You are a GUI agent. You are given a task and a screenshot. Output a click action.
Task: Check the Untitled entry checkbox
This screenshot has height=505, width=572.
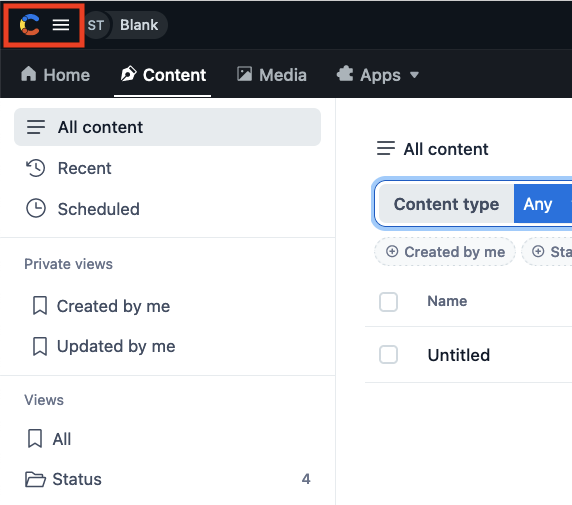388,354
